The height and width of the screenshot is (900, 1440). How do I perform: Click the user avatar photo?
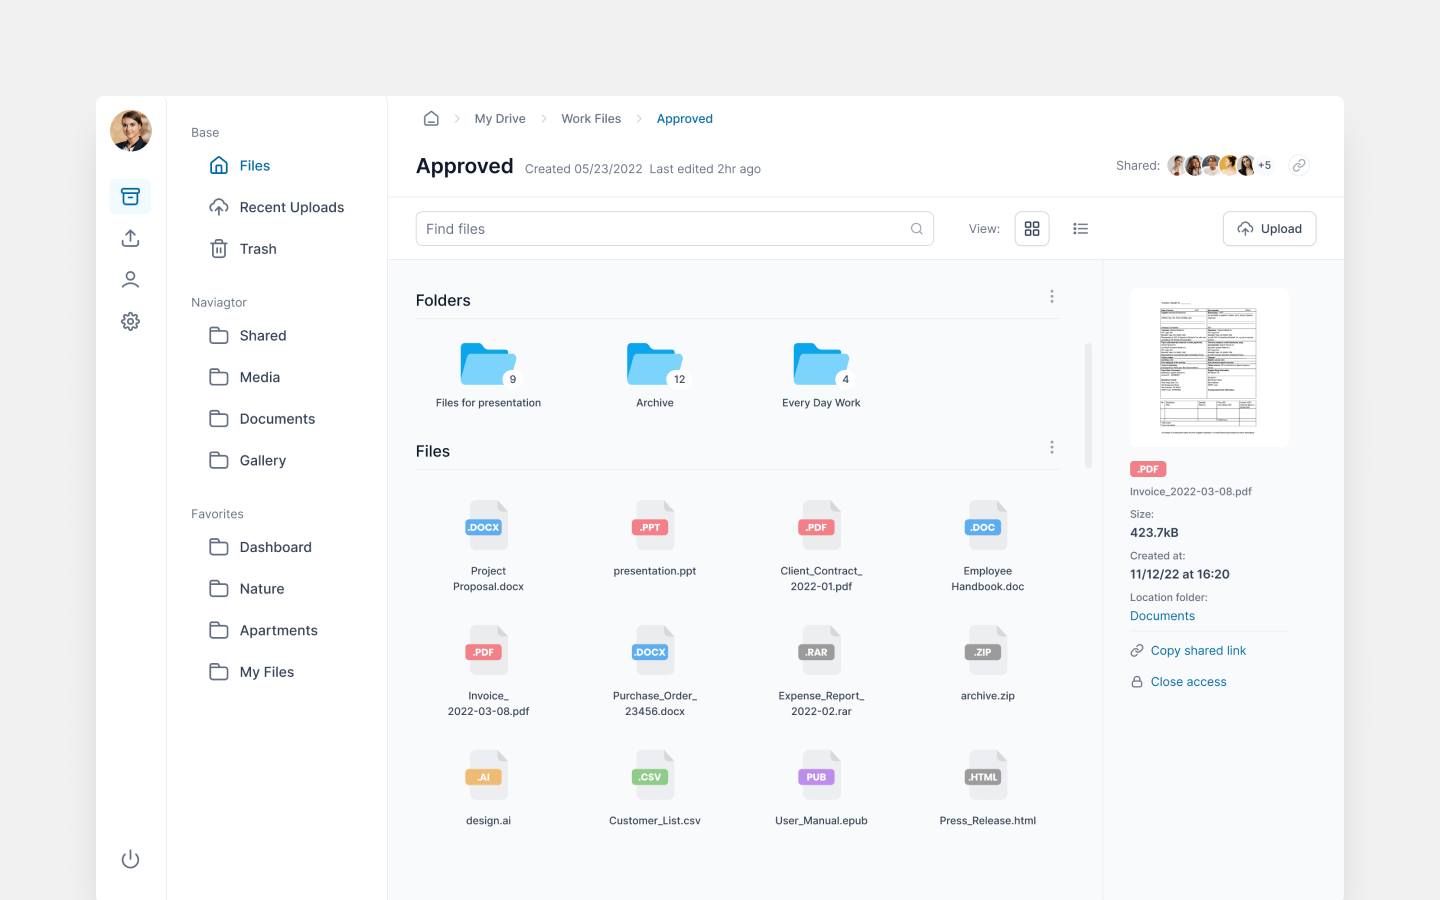coord(130,130)
